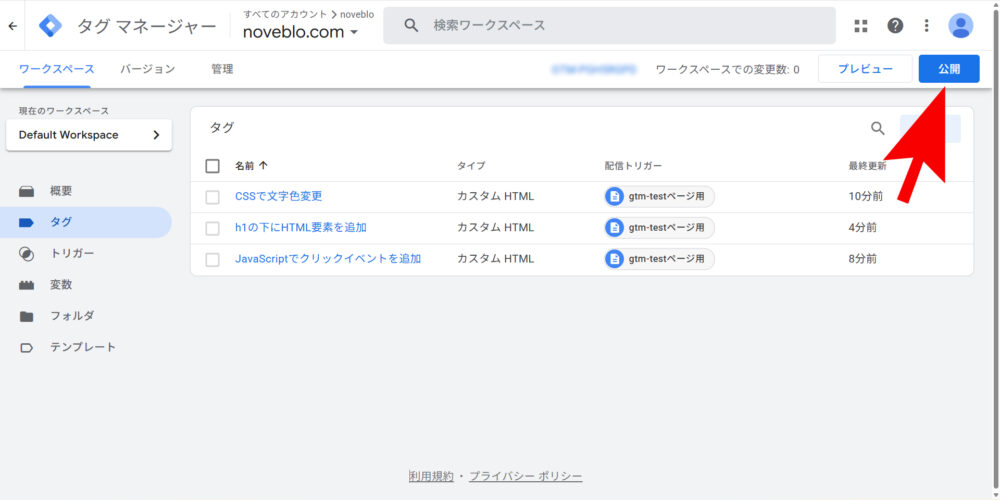Click the search icon in tag list
This screenshot has height=500, width=1000.
click(x=878, y=128)
